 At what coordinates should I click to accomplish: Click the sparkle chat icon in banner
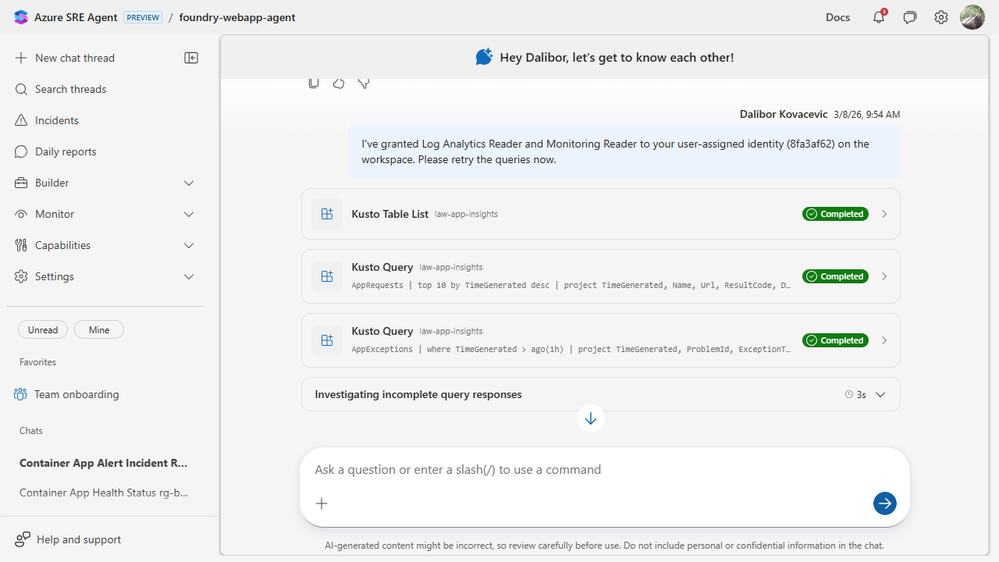tap(484, 57)
